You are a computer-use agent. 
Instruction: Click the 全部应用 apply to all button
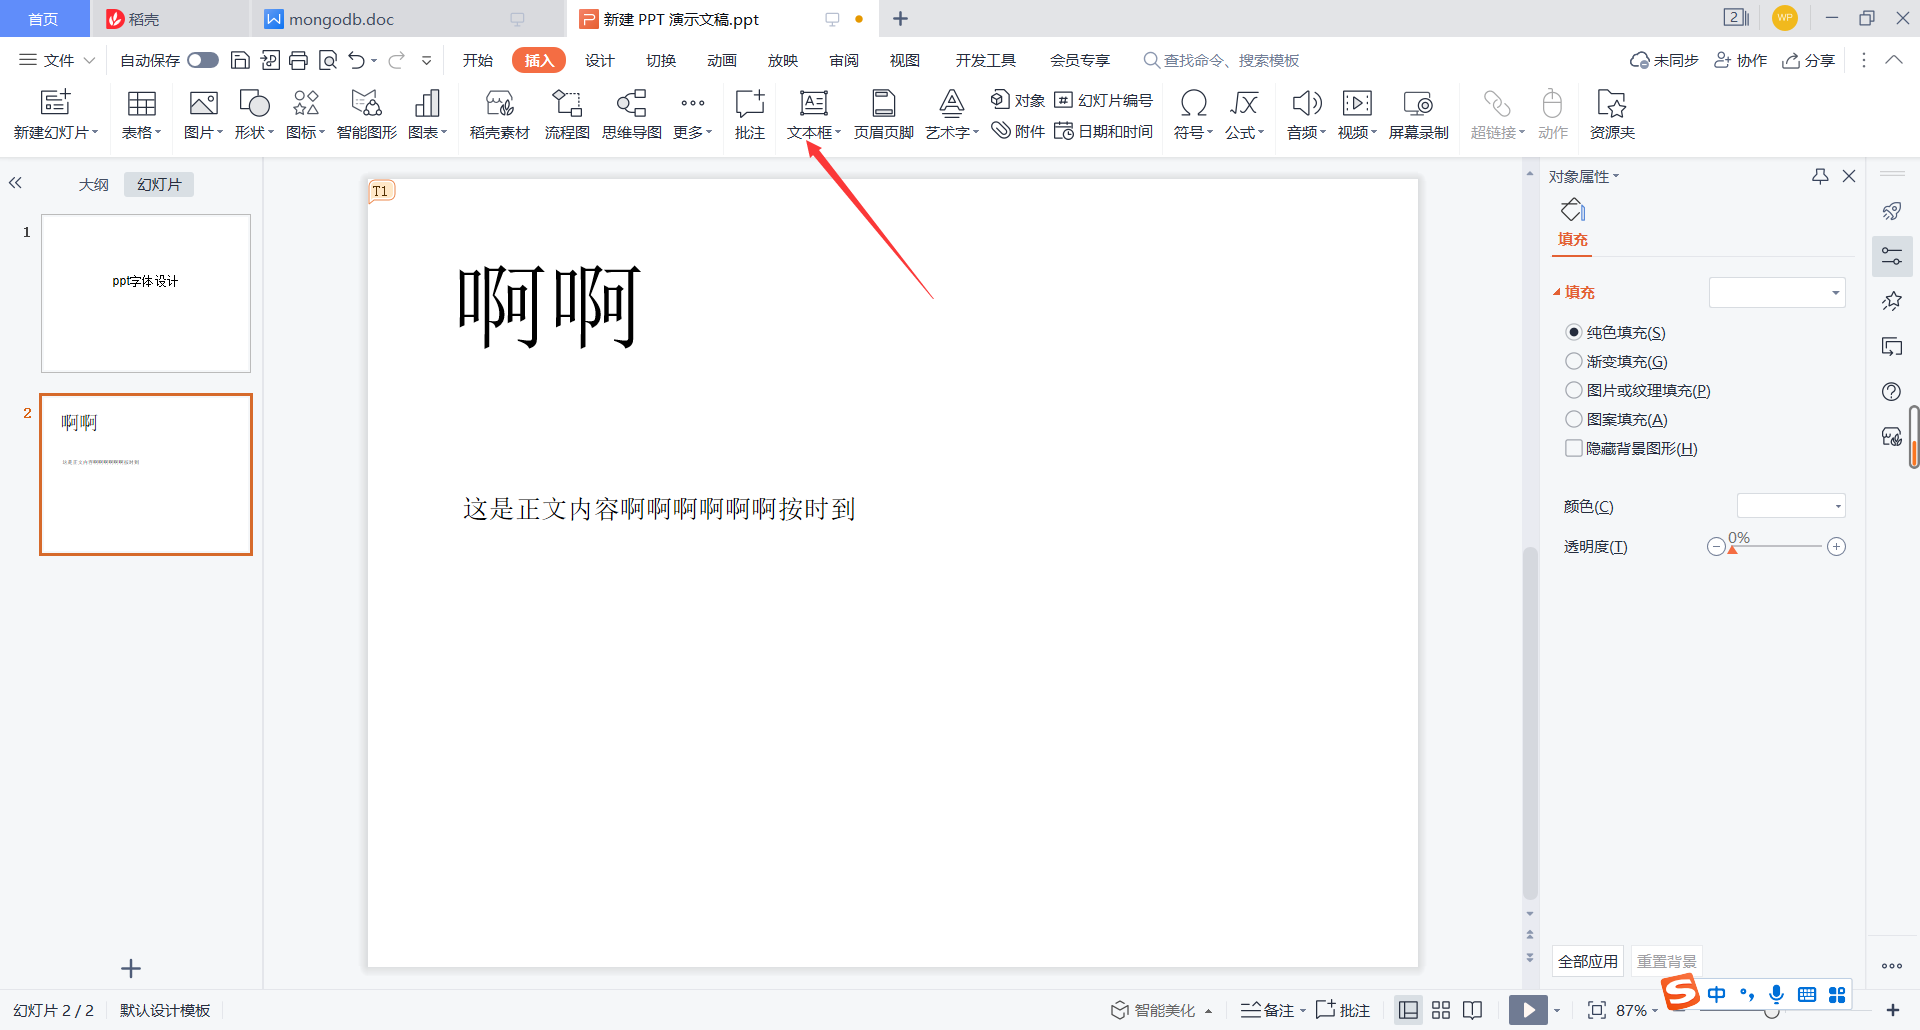1588,961
